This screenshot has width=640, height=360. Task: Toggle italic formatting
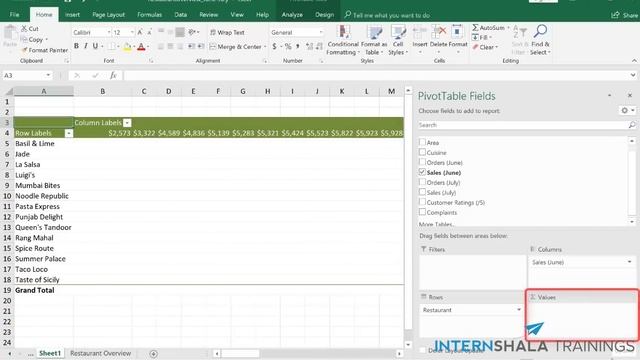tap(86, 47)
